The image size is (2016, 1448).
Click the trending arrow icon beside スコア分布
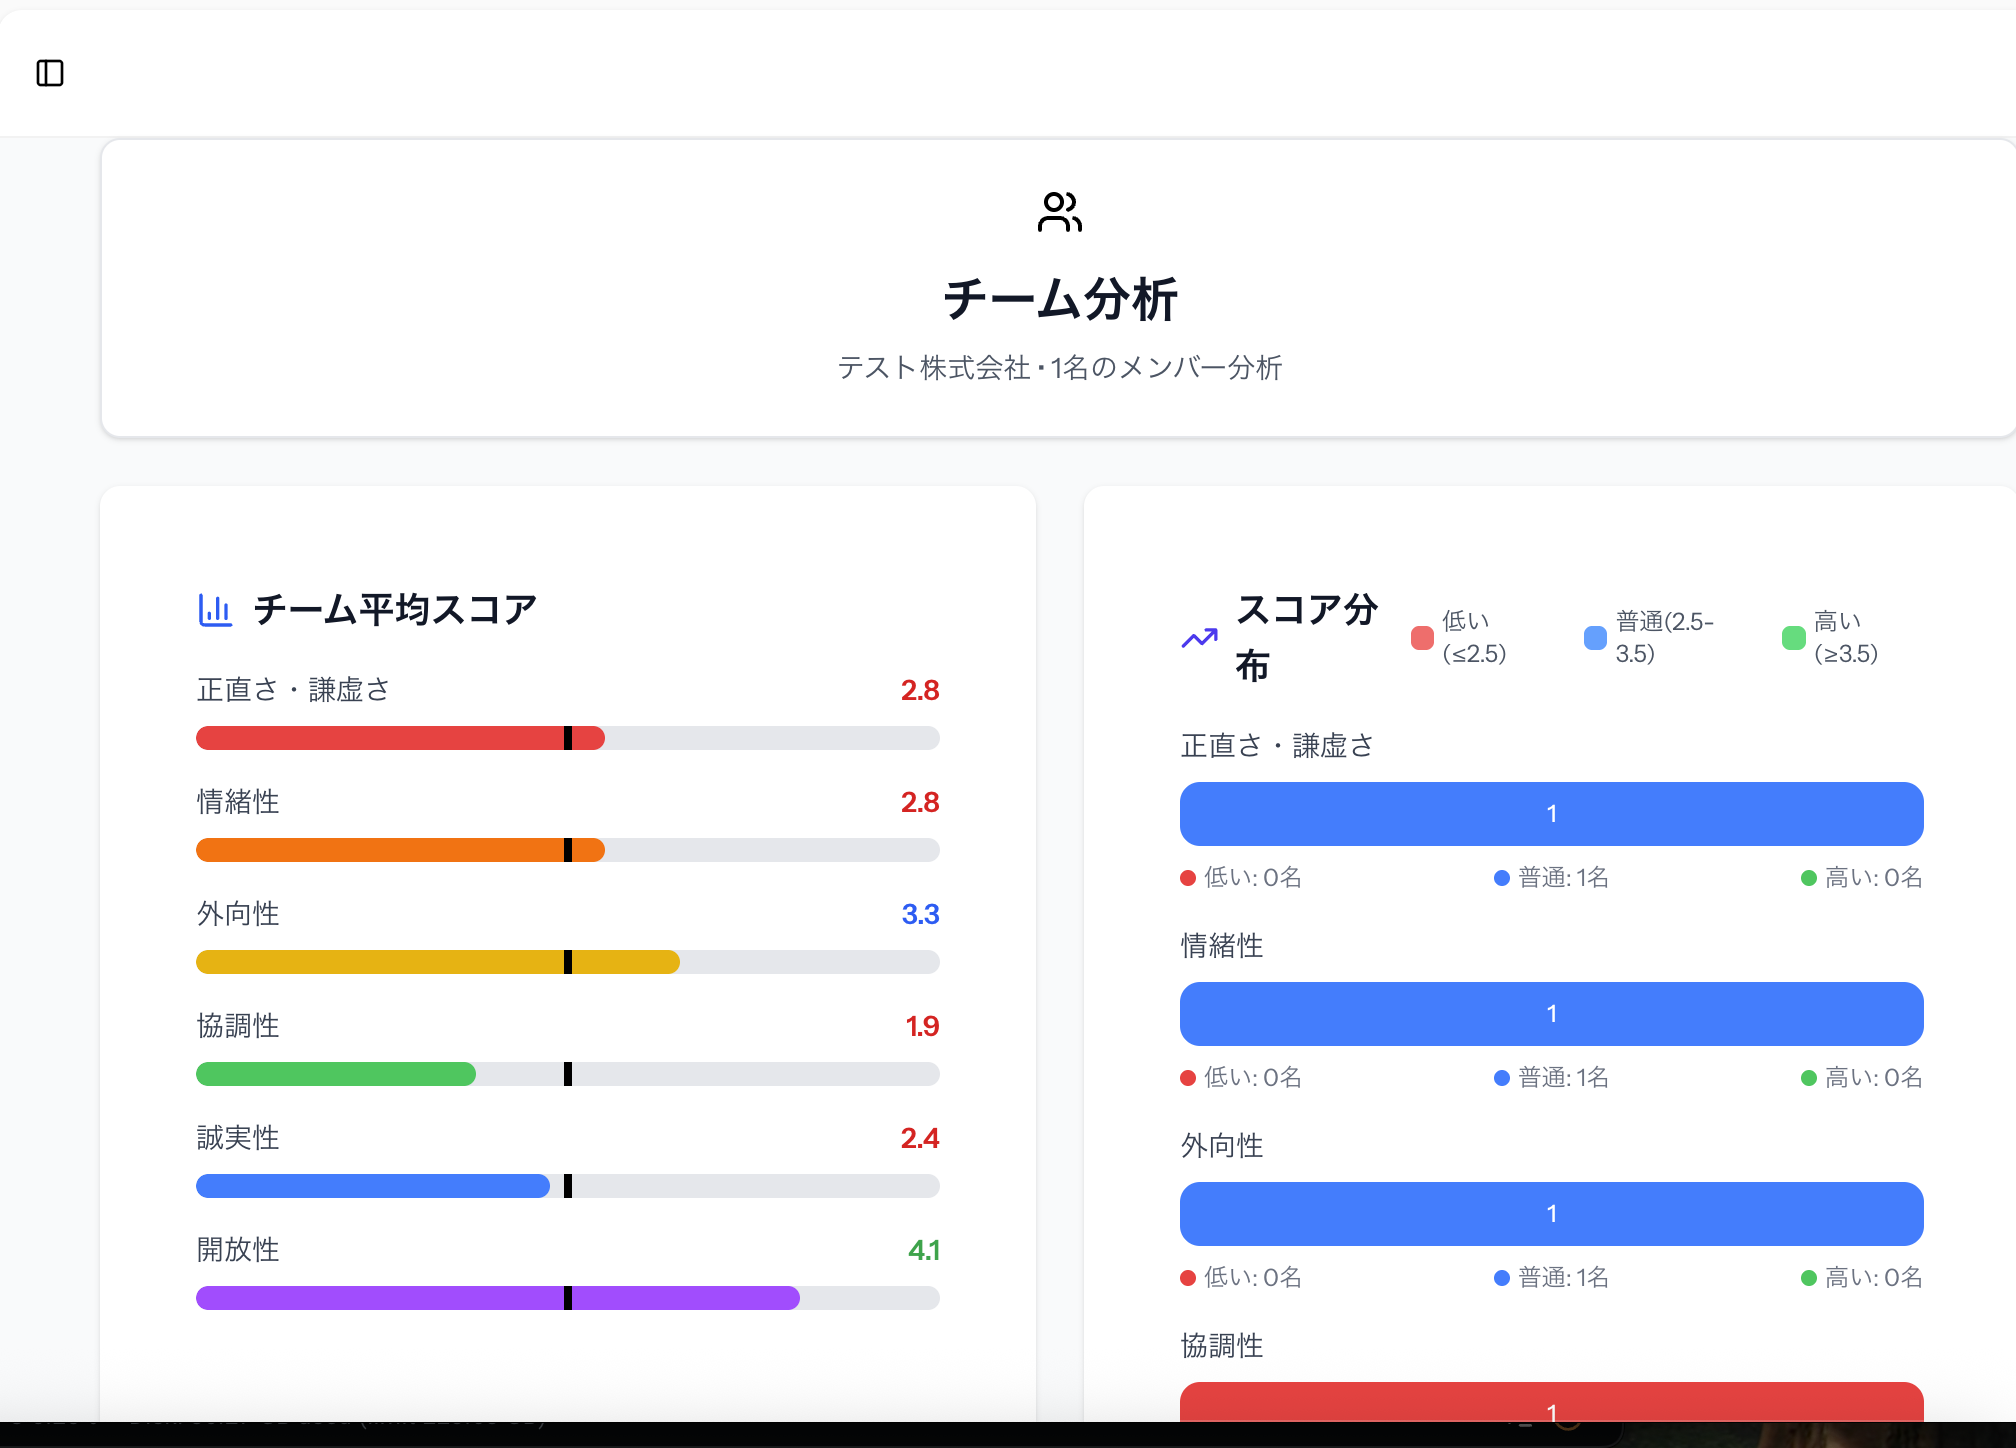tap(1199, 637)
